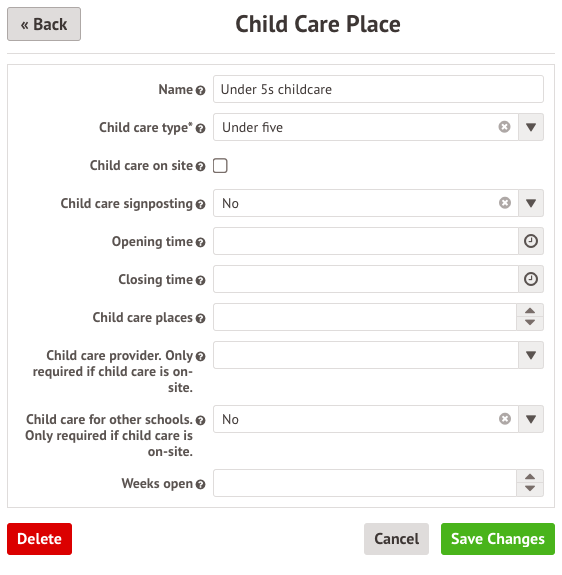The image size is (562, 575).
Task: Show help for Weeks open
Action: pos(200,484)
